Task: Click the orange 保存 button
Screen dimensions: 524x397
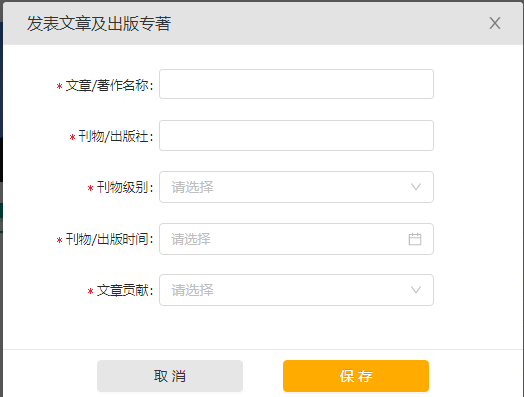Action: (356, 376)
